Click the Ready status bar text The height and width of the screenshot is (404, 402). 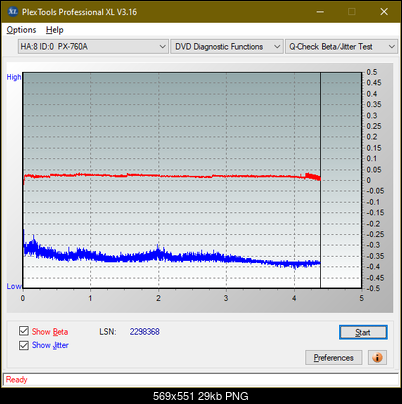pyautogui.click(x=16, y=379)
